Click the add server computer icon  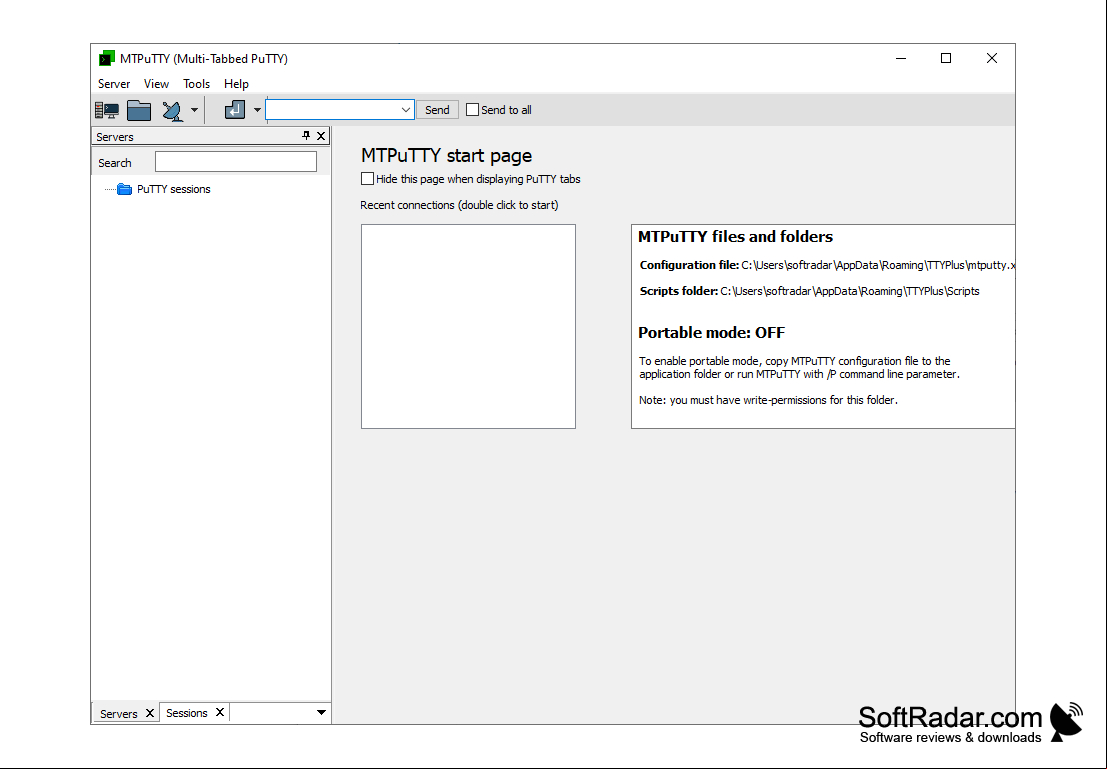(107, 110)
